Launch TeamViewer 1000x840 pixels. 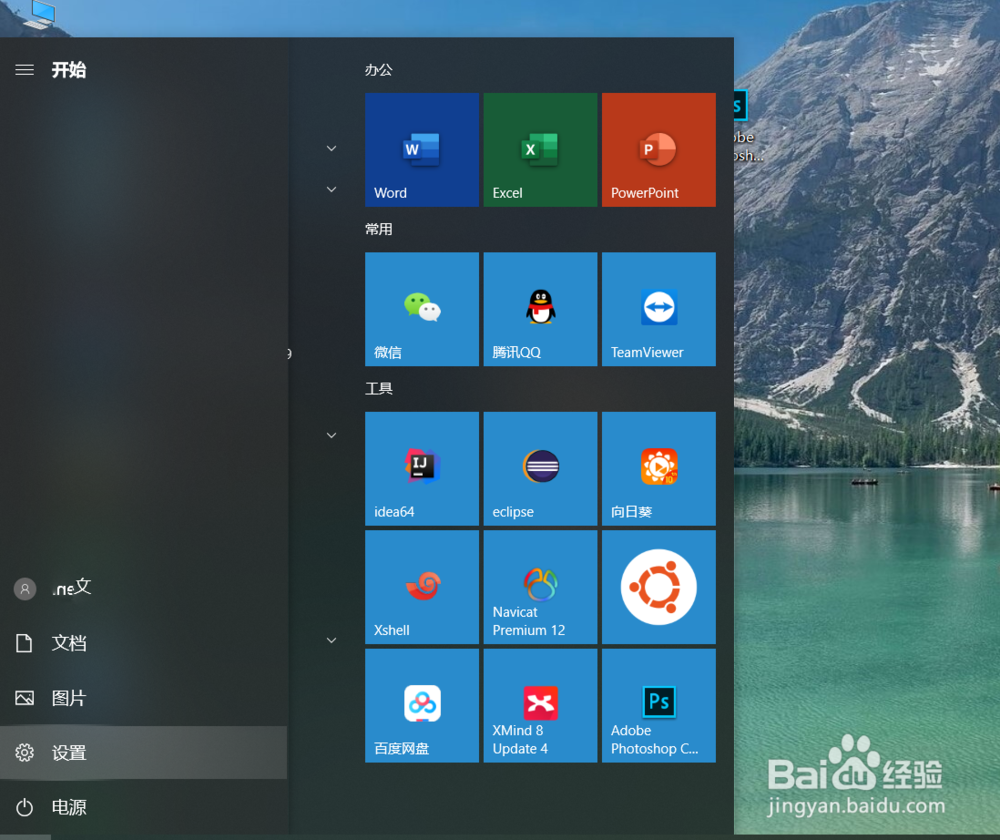[x=657, y=309]
